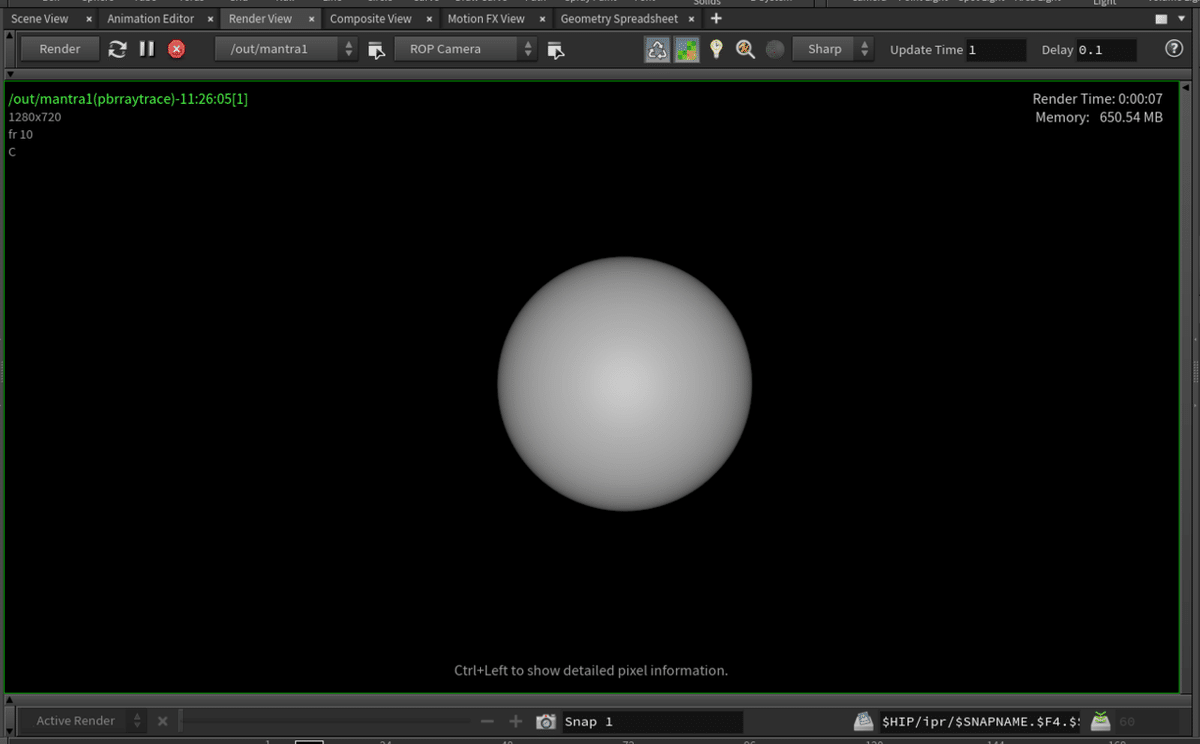Click the minus snapshot zoom icon
The image size is (1200, 744).
click(x=487, y=721)
